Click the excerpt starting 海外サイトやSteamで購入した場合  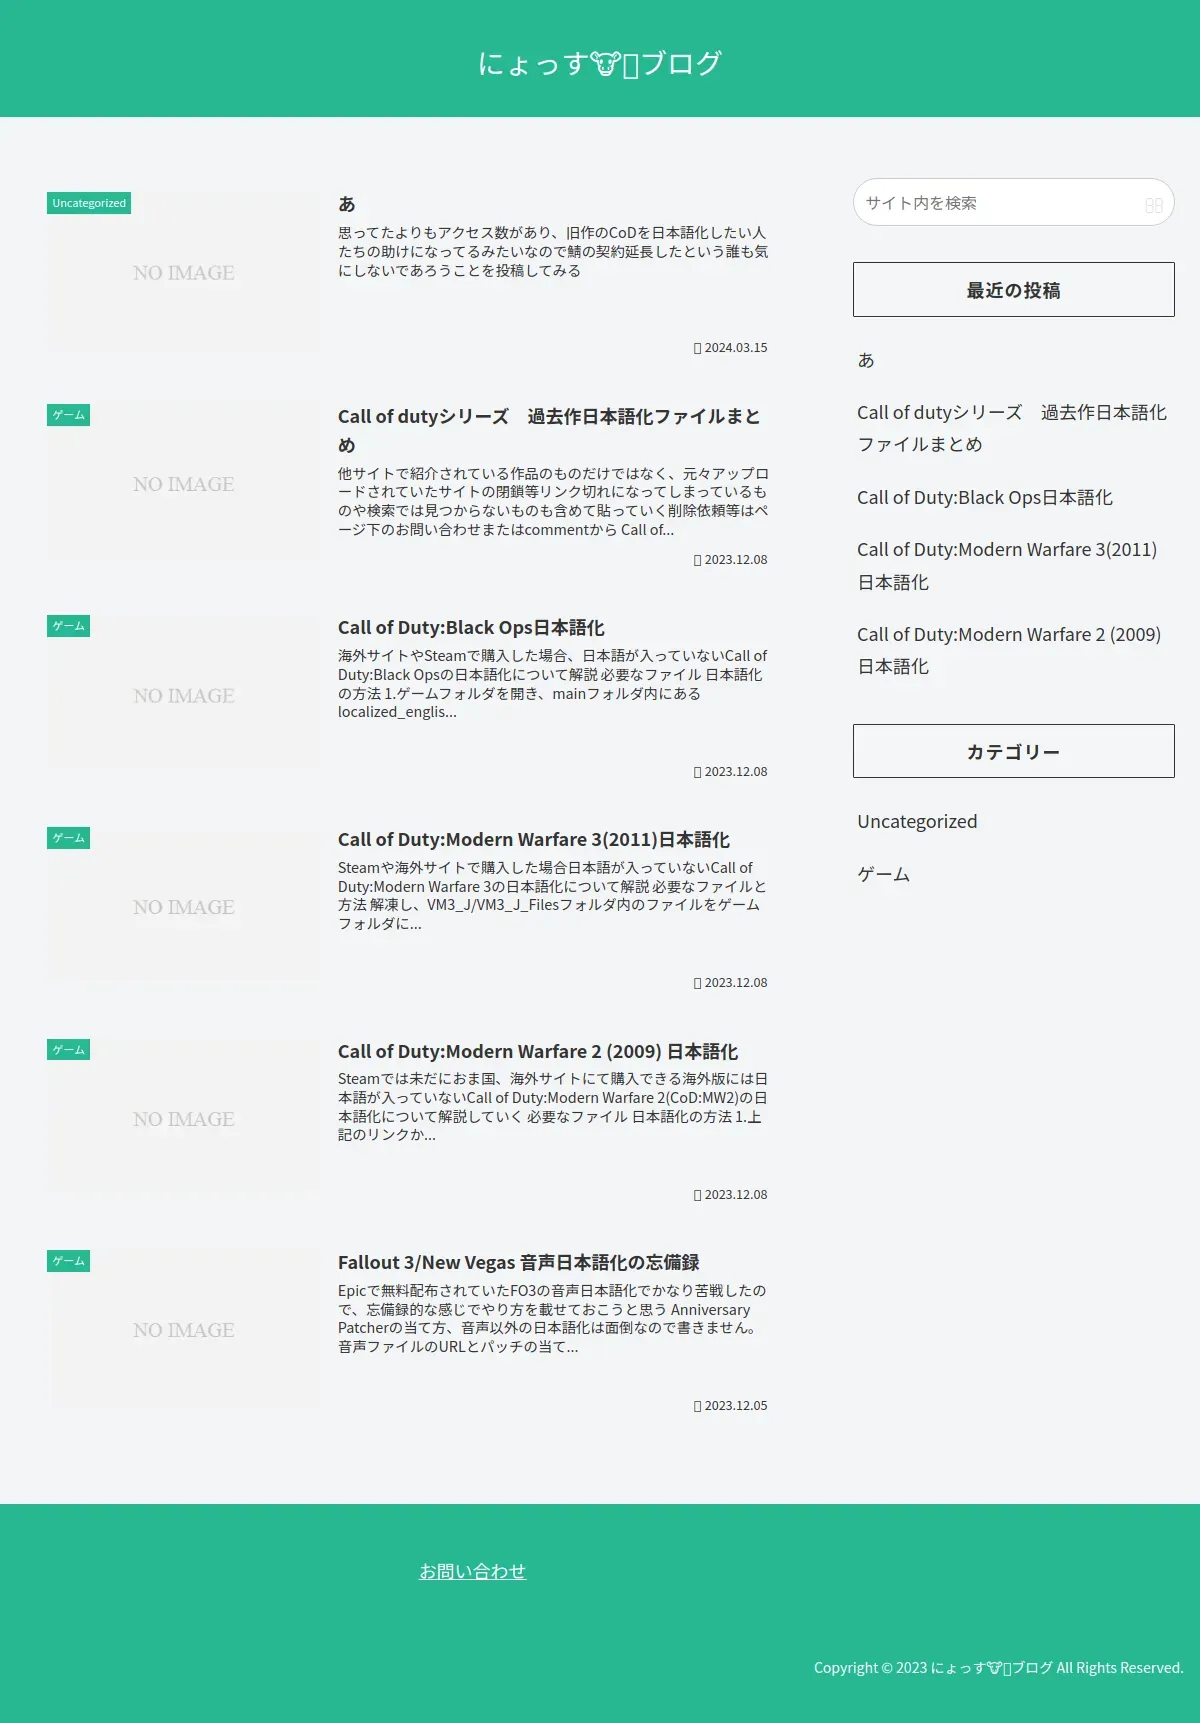pyautogui.click(x=553, y=684)
